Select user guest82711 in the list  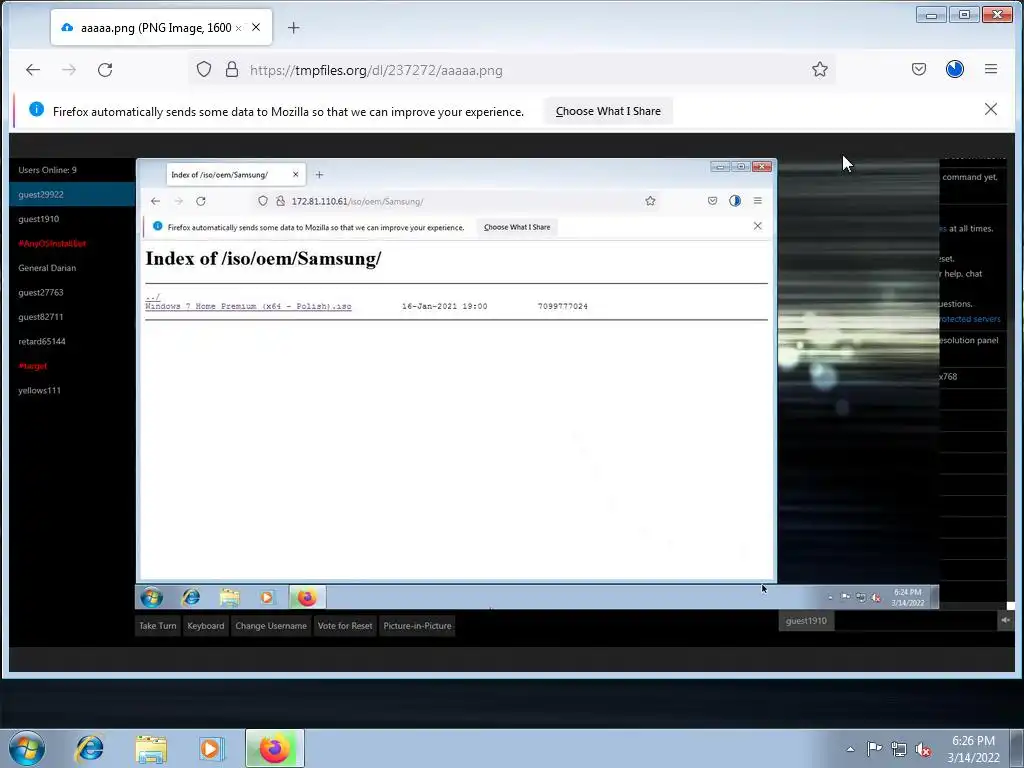72,317
